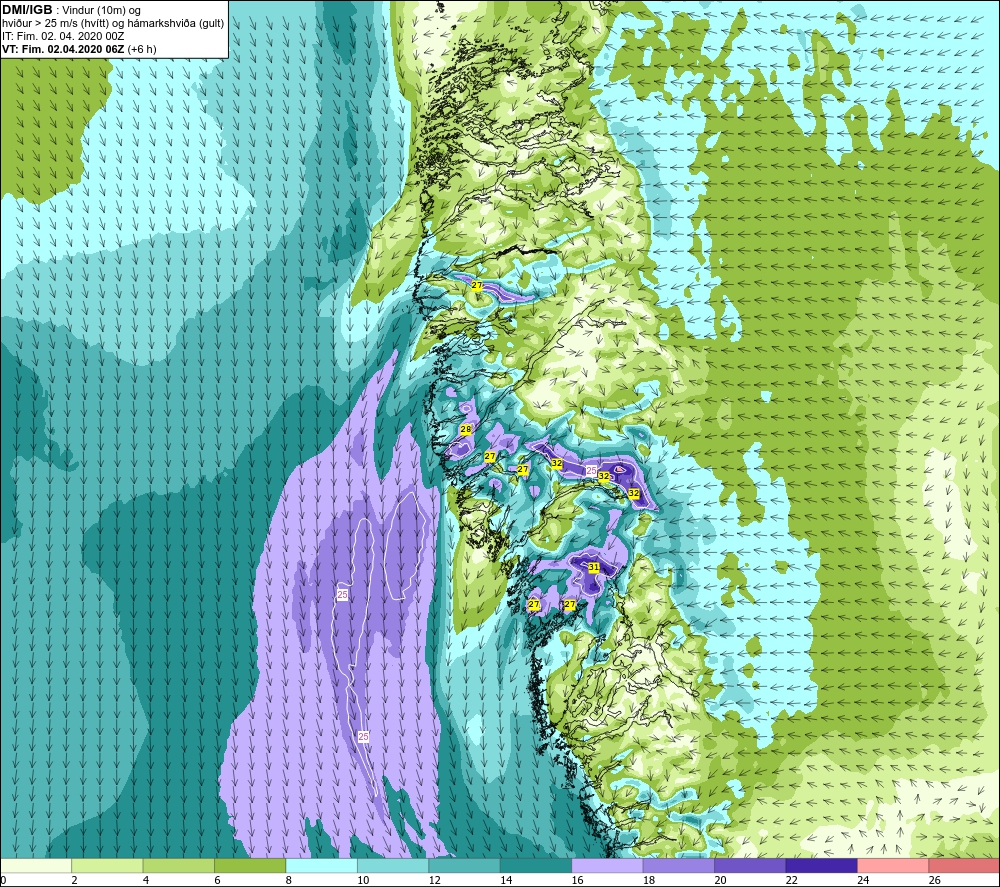
Task: Select the salmon legend swatch above 26
Action: [x=964, y=865]
